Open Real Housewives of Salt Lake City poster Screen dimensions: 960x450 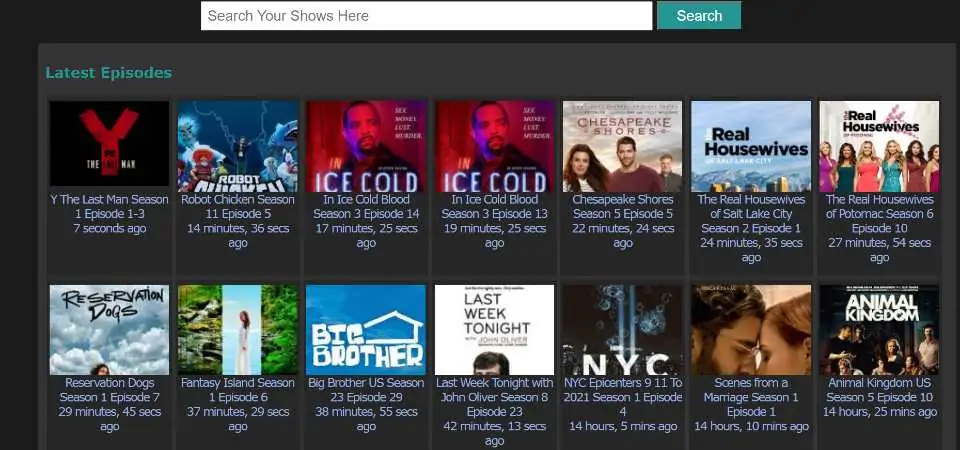[x=751, y=146]
